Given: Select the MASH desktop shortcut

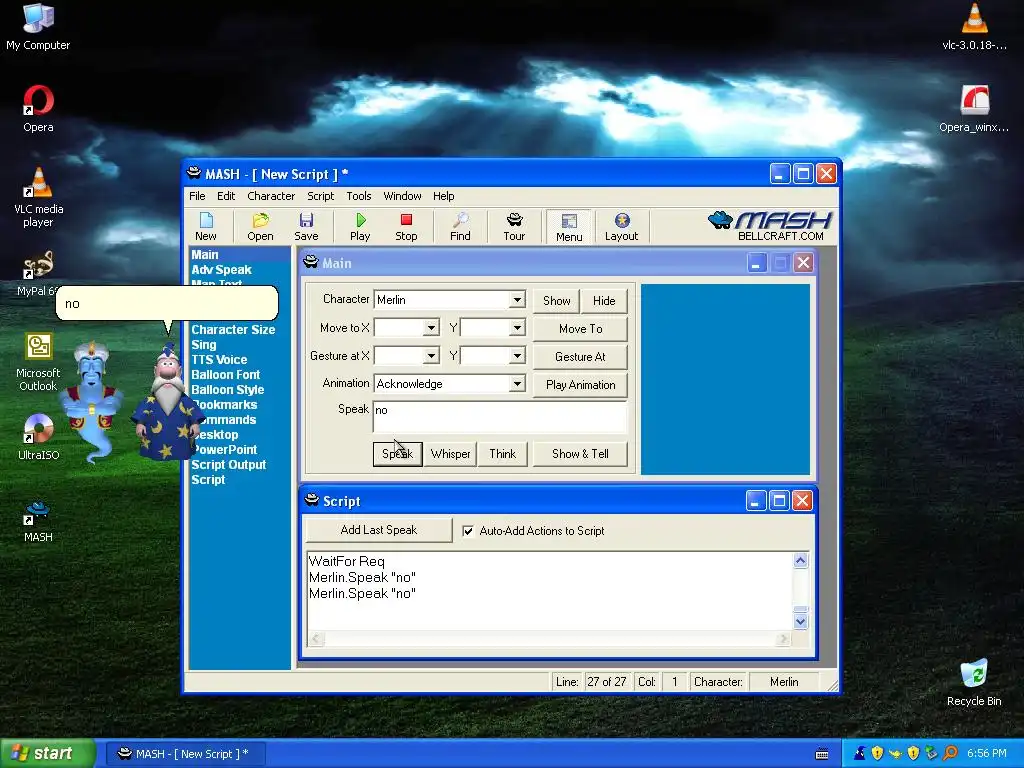Looking at the screenshot, I should point(38,521).
